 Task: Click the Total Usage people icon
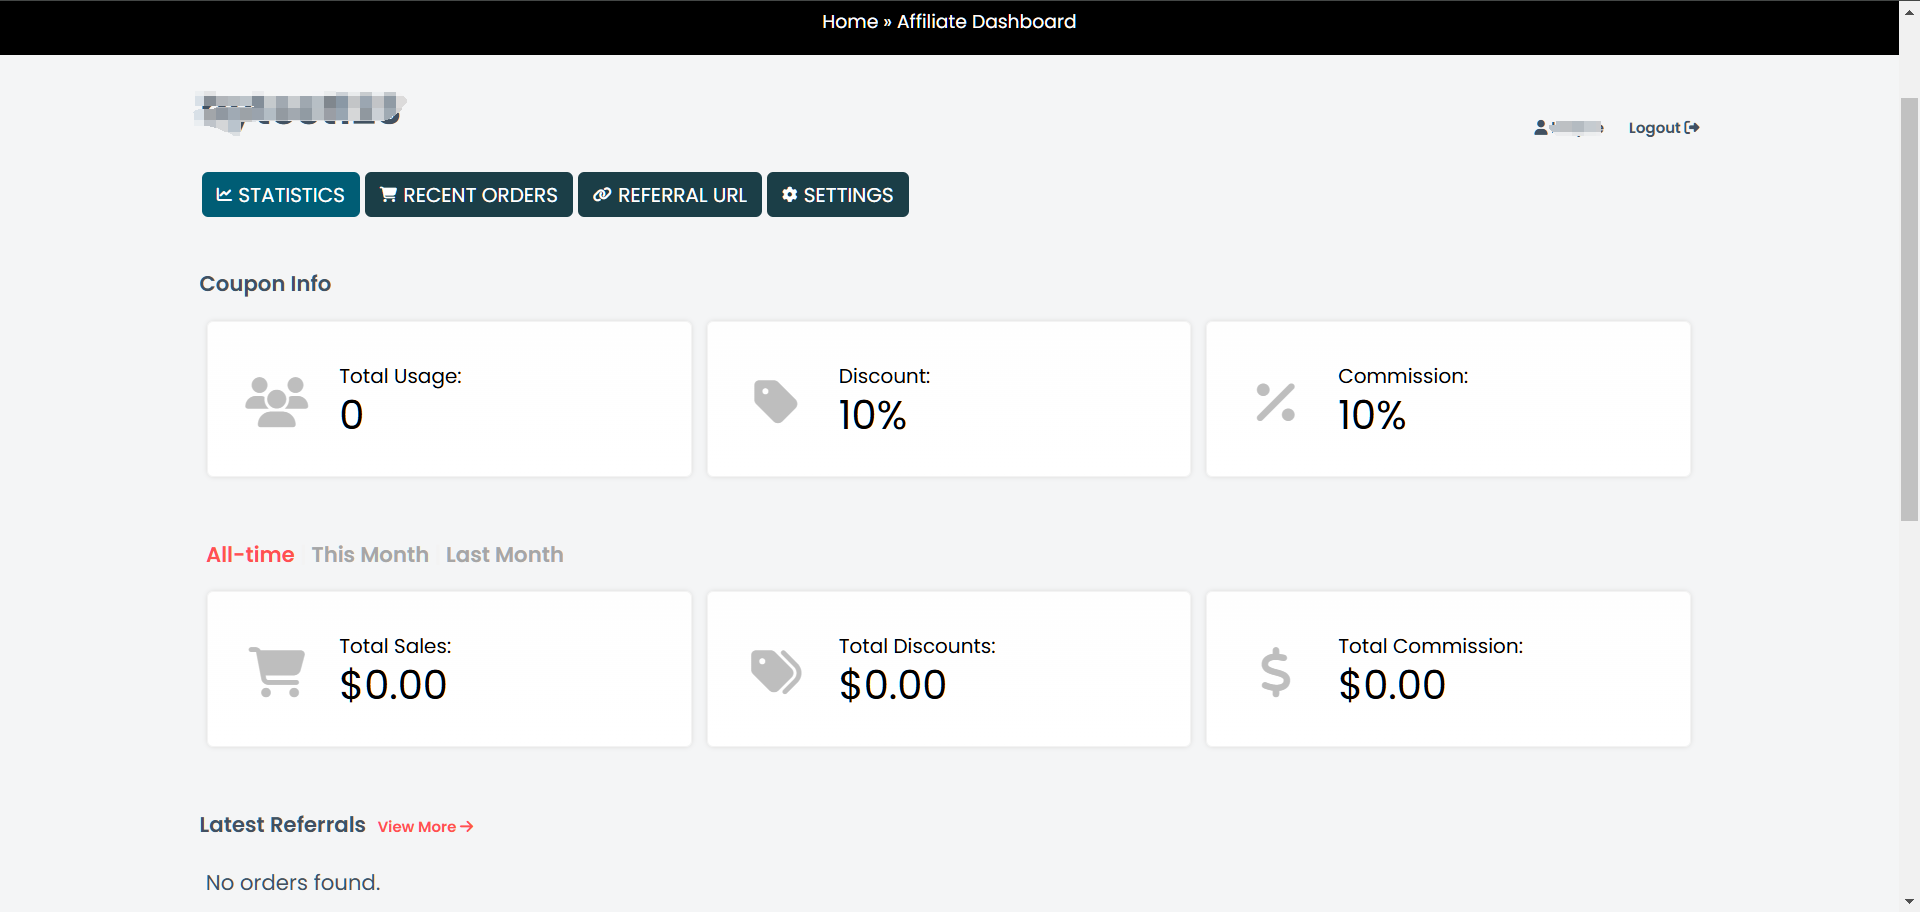tap(277, 402)
